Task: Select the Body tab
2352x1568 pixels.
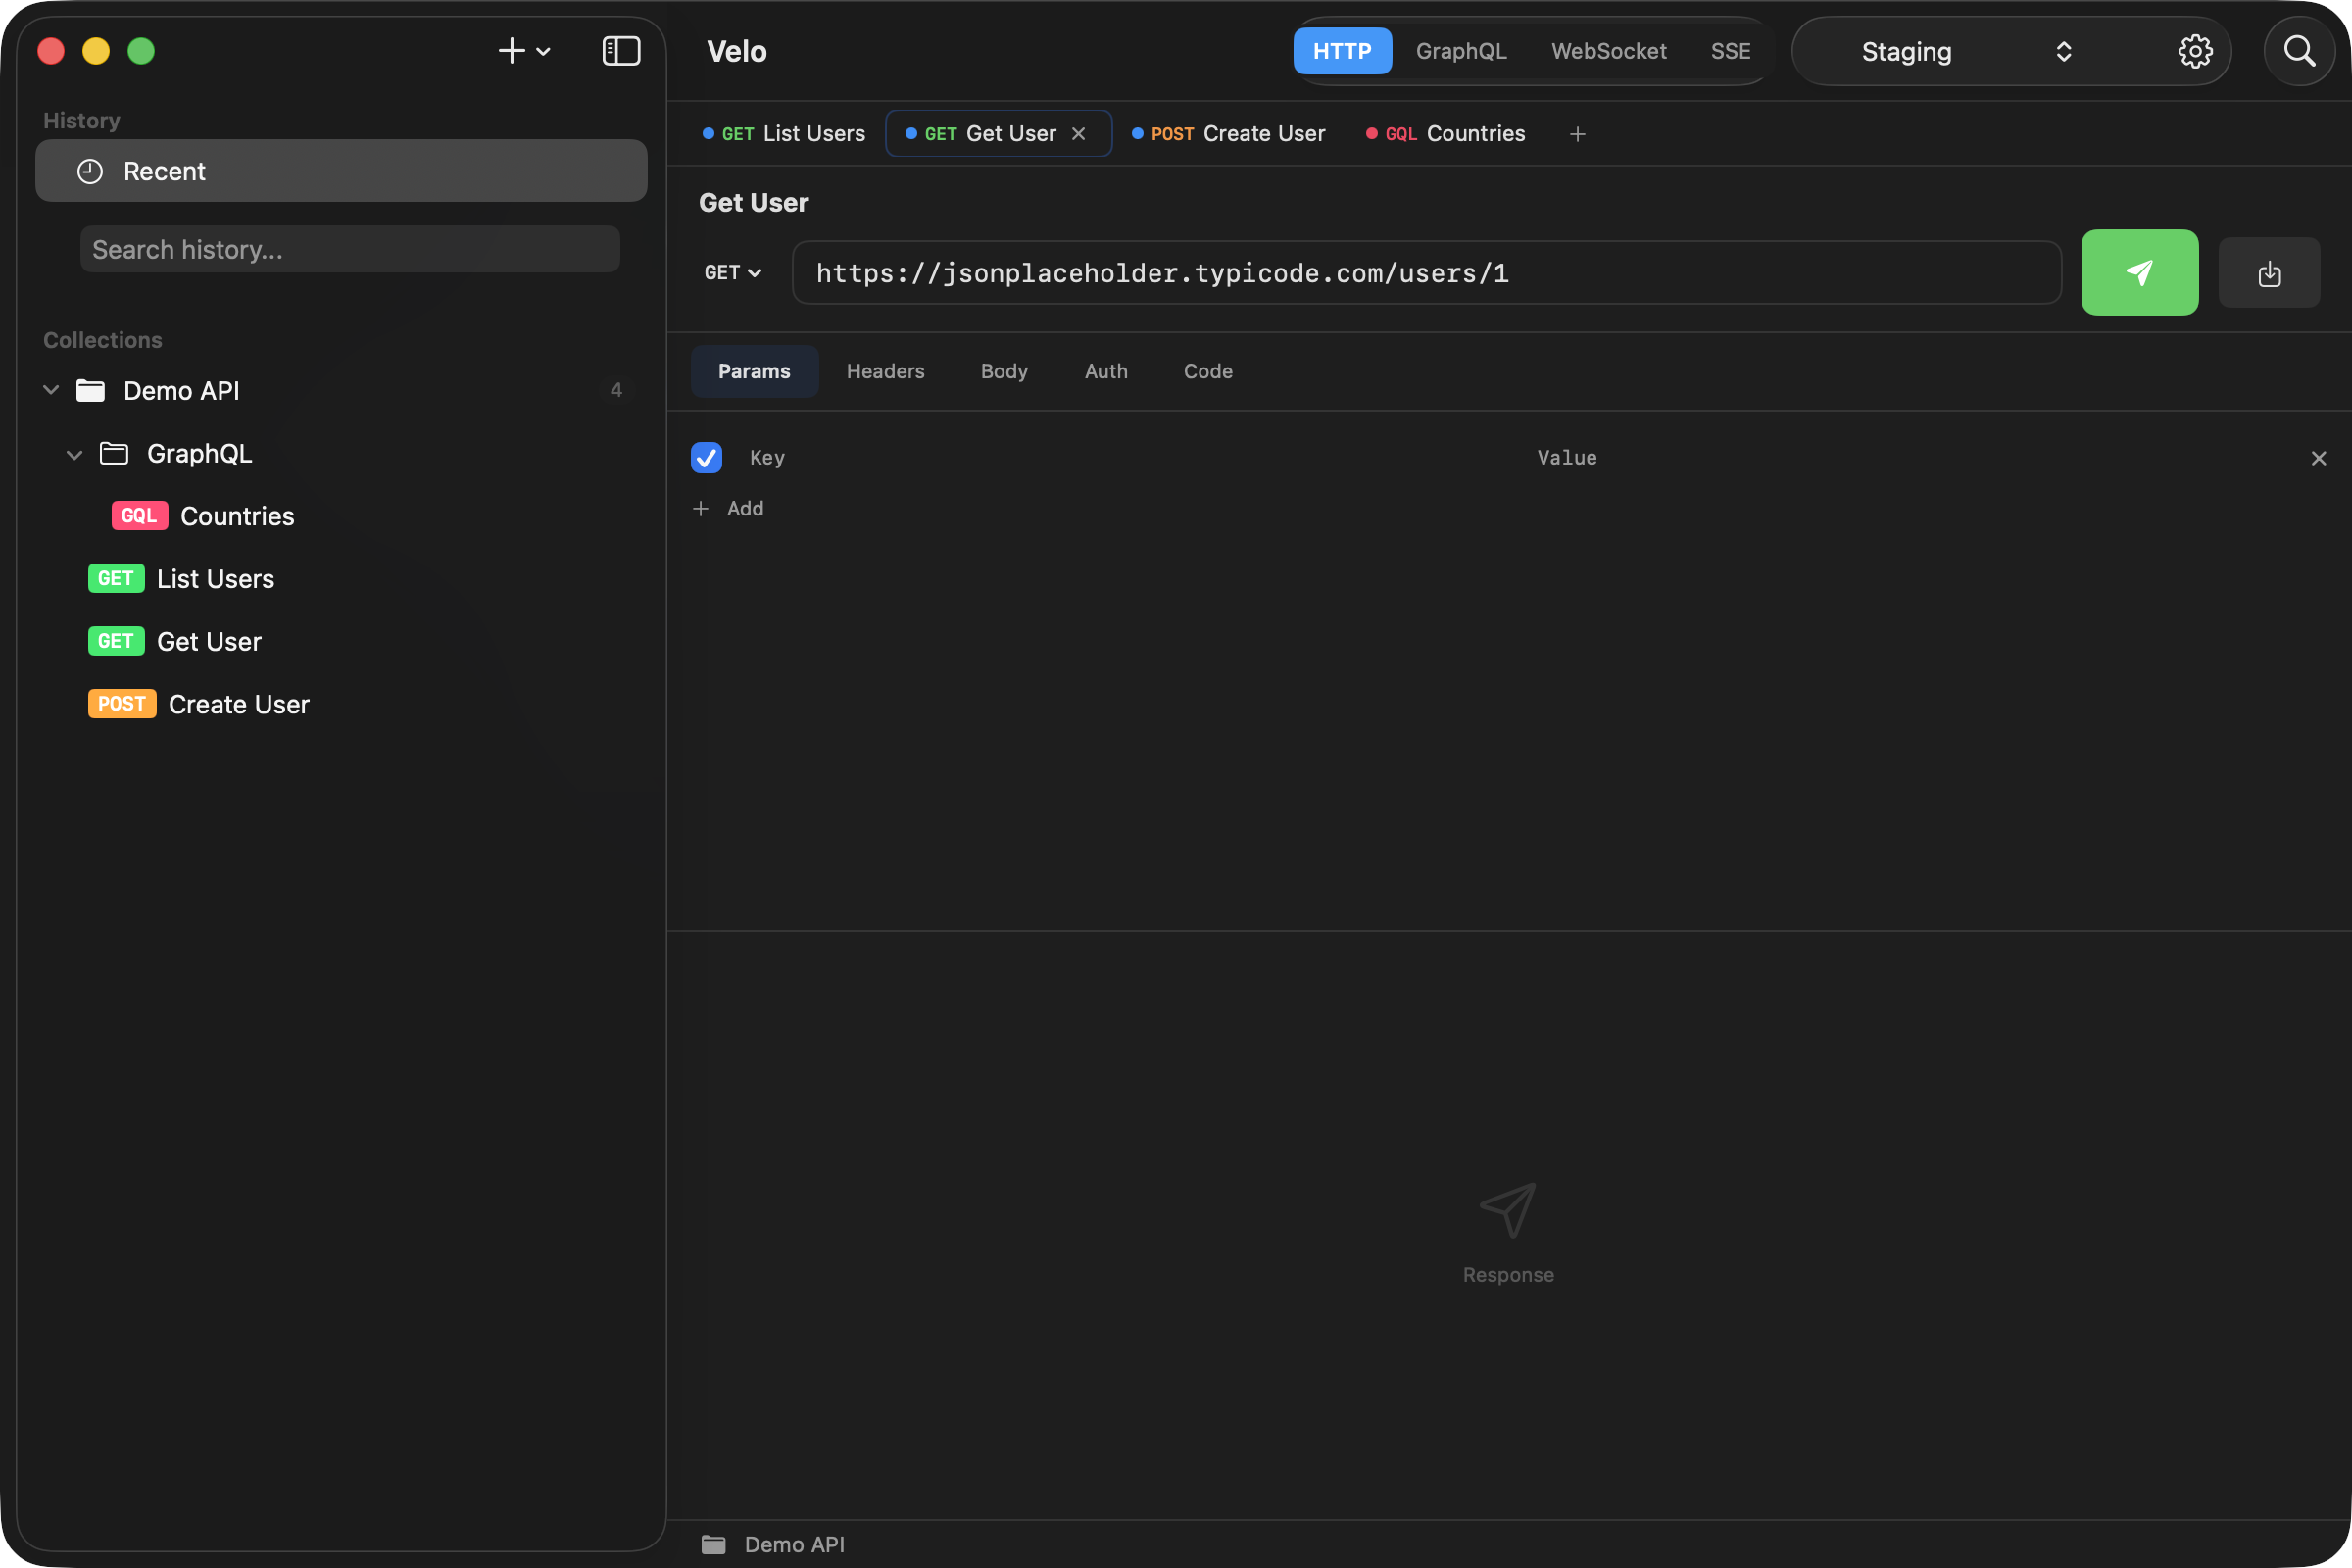Action: tap(1004, 371)
